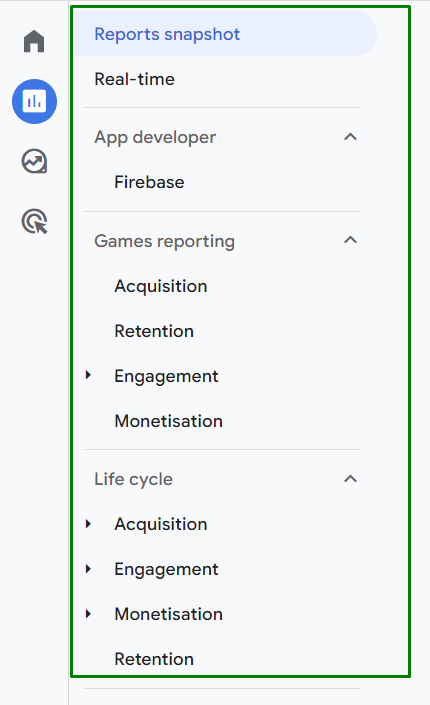Open the Firebase report

point(149,182)
